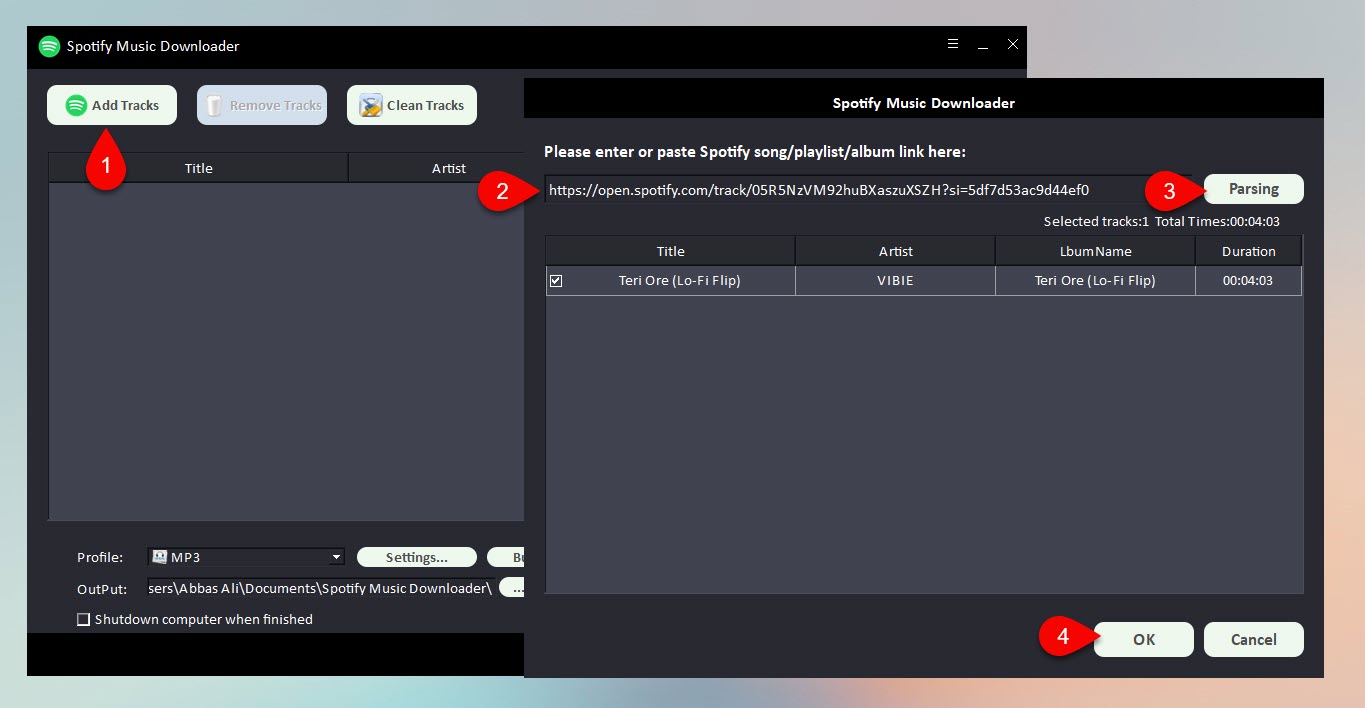This screenshot has width=1365, height=708.
Task: Click the LbumName column header
Action: pos(1095,251)
